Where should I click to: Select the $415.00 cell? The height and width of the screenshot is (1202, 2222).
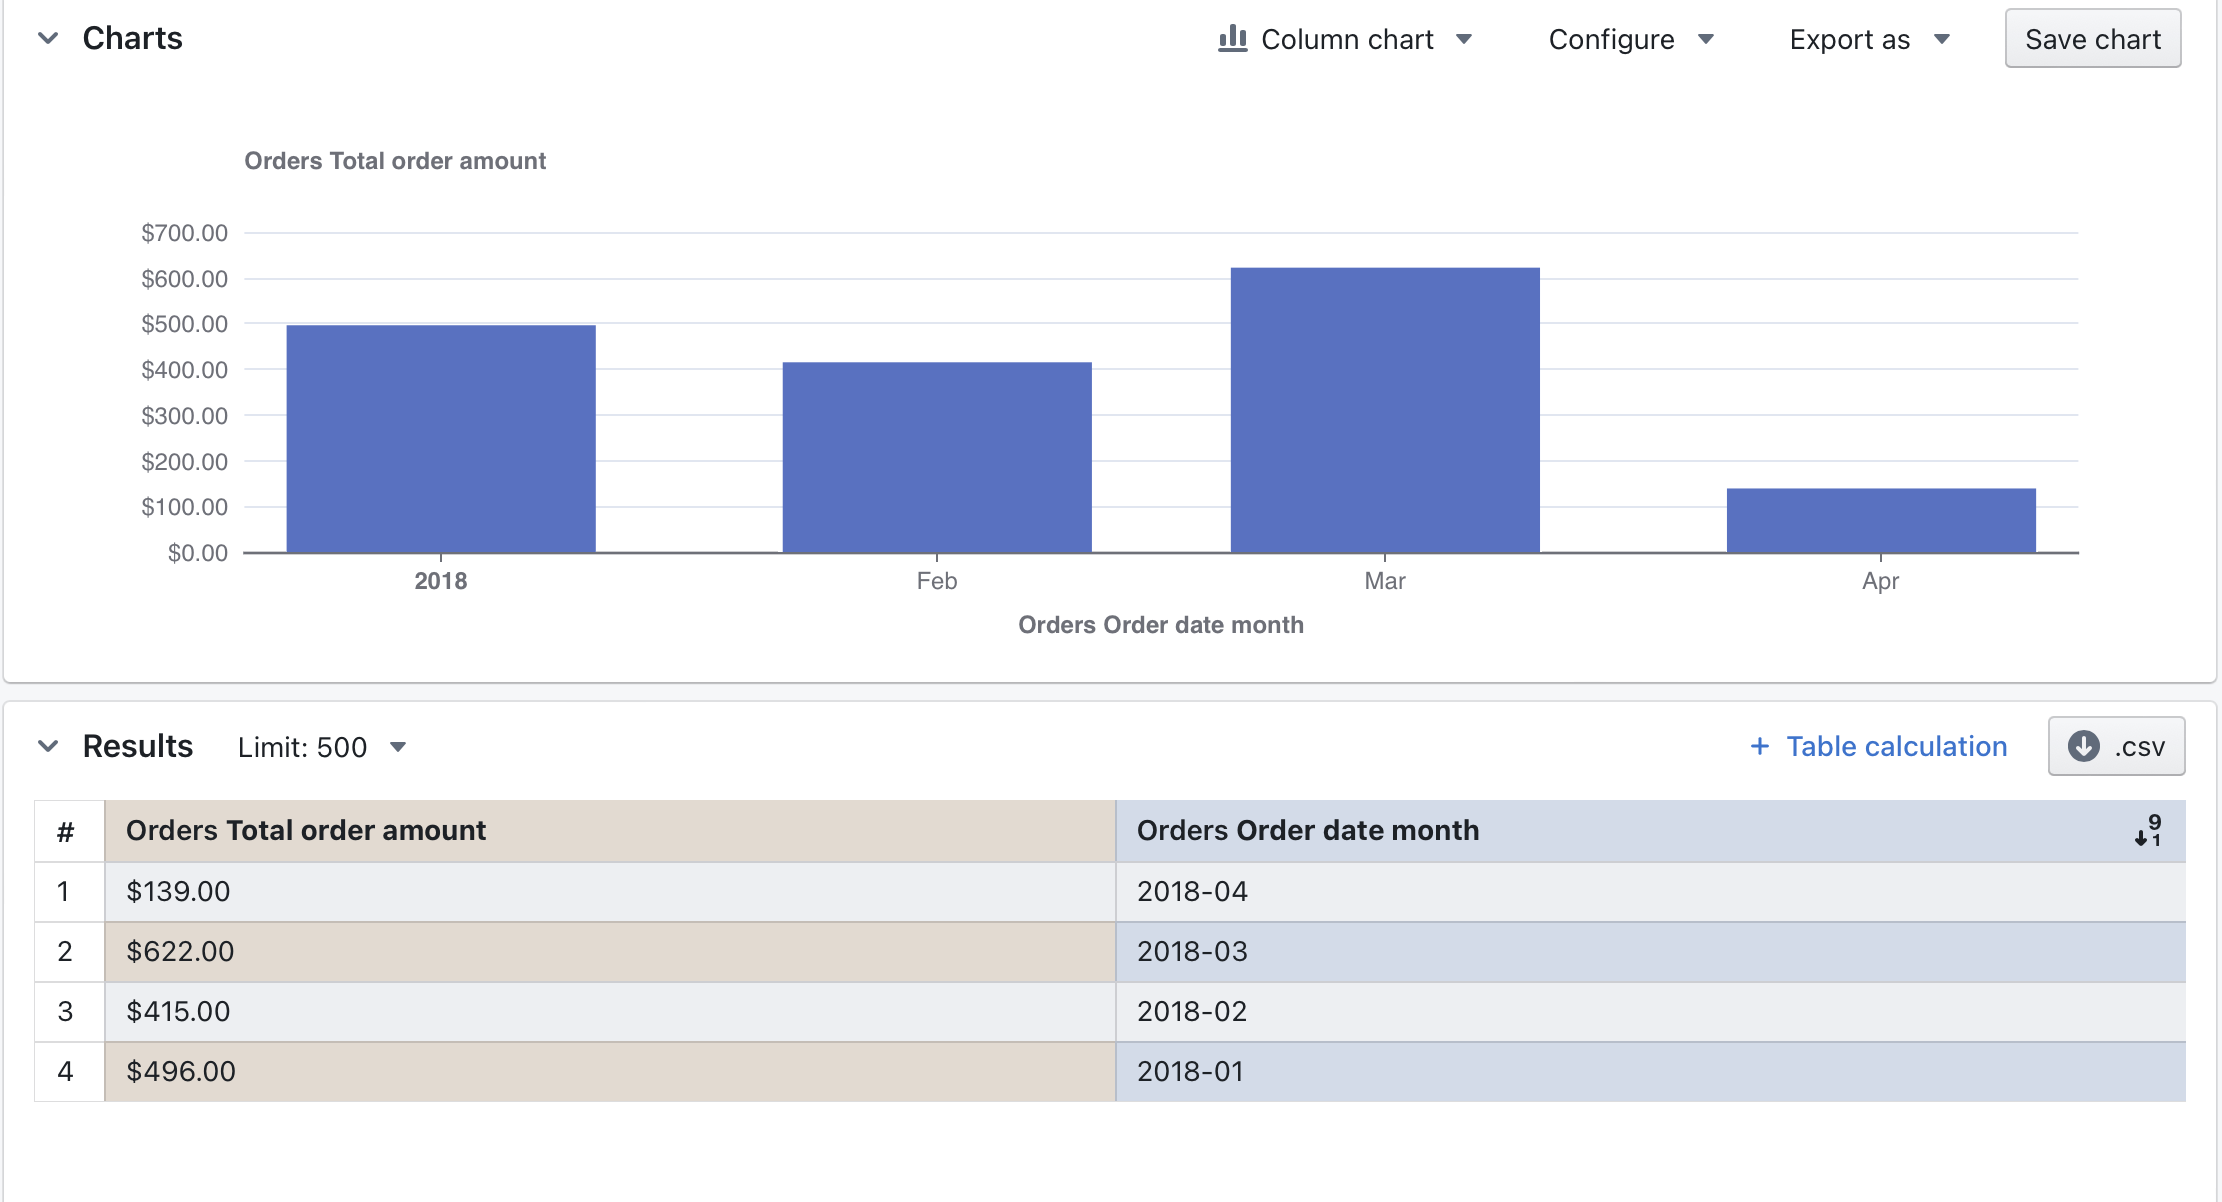[610, 1012]
